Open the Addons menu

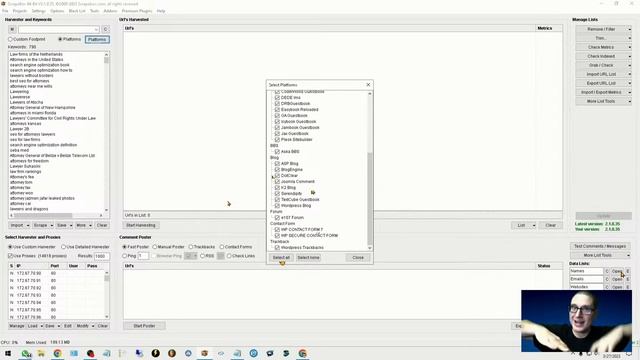point(110,11)
